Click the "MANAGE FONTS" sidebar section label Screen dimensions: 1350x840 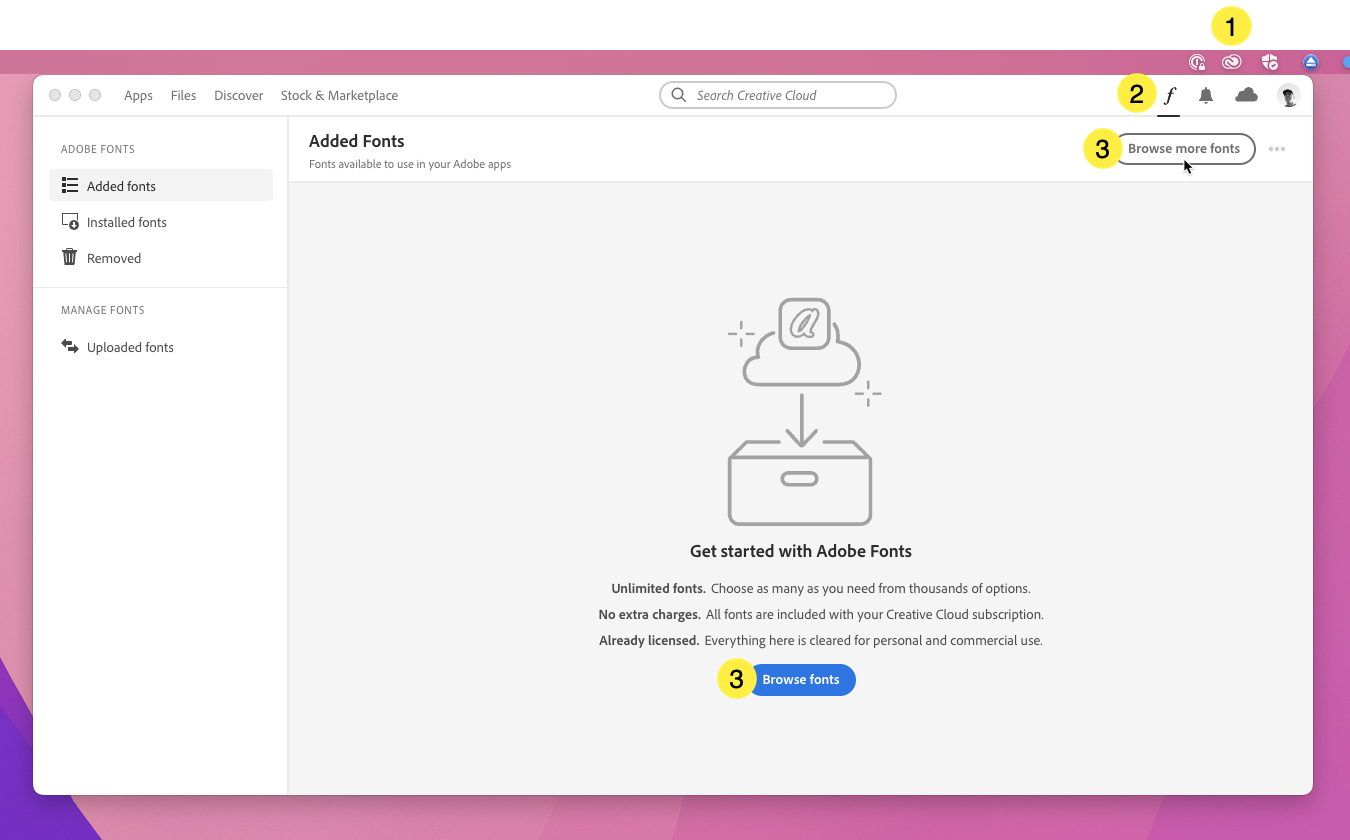pyautogui.click(x=103, y=310)
